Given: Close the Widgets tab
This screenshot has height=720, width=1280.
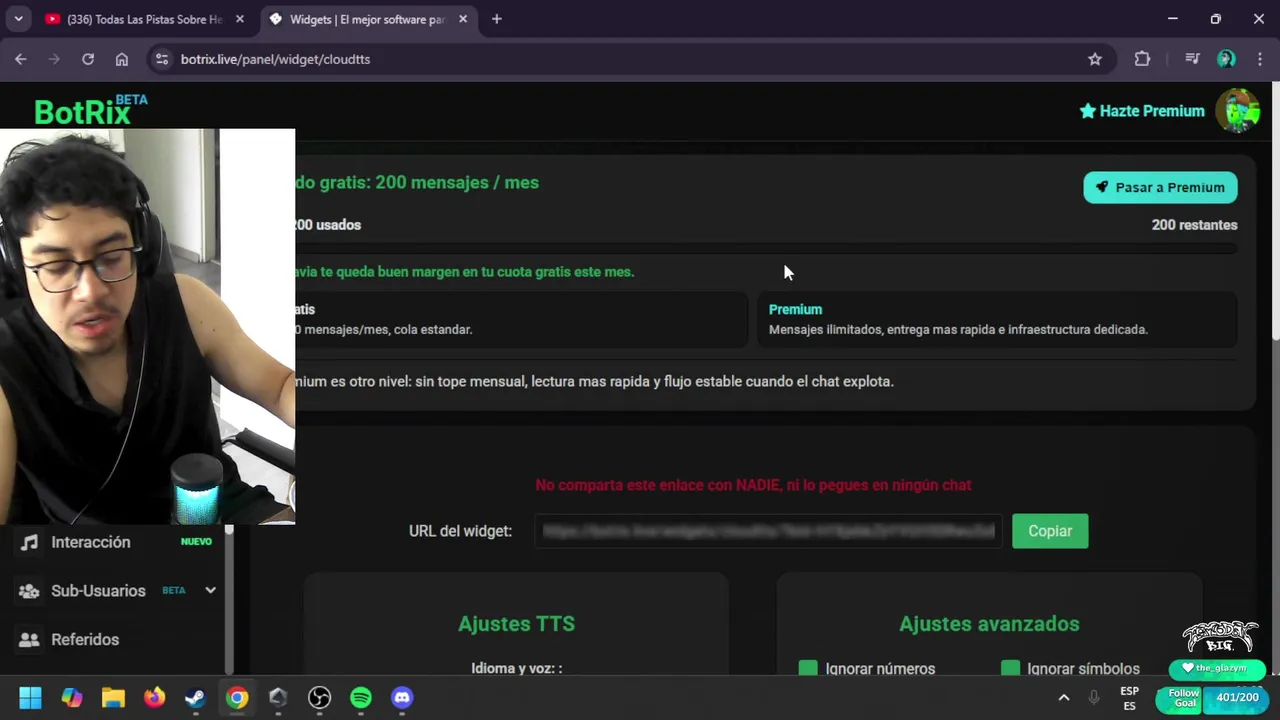Looking at the screenshot, I should (463, 19).
